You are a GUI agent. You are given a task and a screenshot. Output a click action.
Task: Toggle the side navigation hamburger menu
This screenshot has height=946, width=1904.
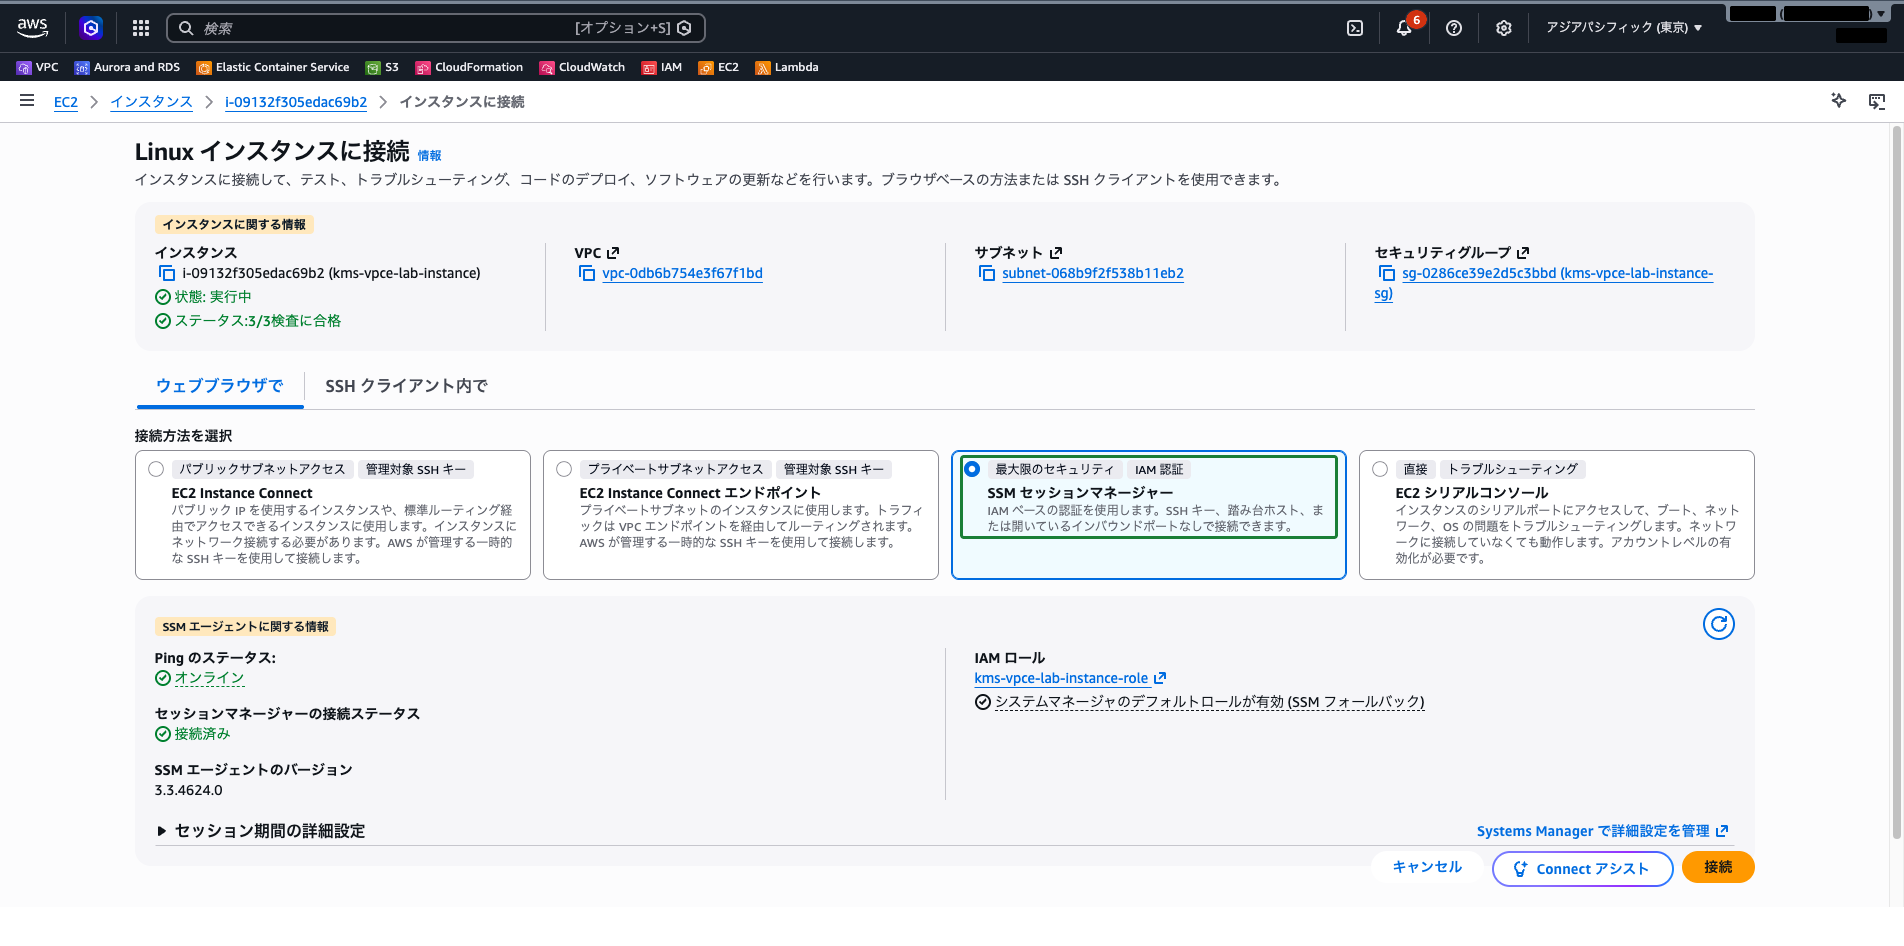pyautogui.click(x=27, y=101)
